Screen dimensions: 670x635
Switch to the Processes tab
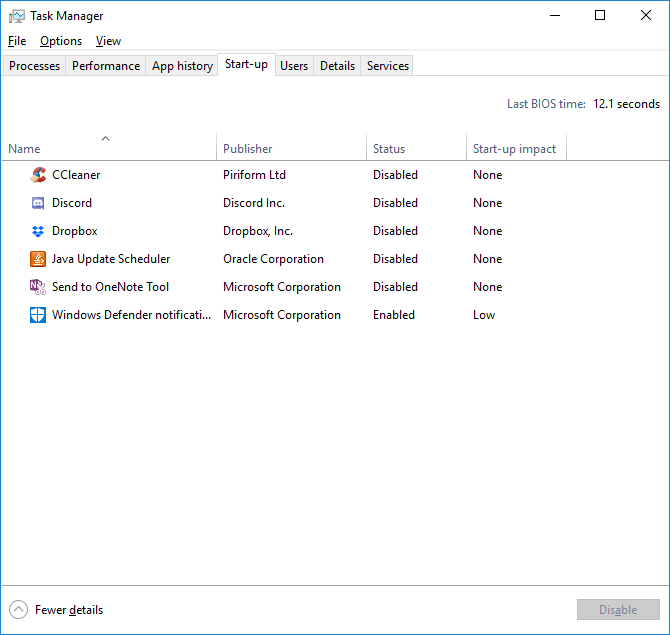35,66
